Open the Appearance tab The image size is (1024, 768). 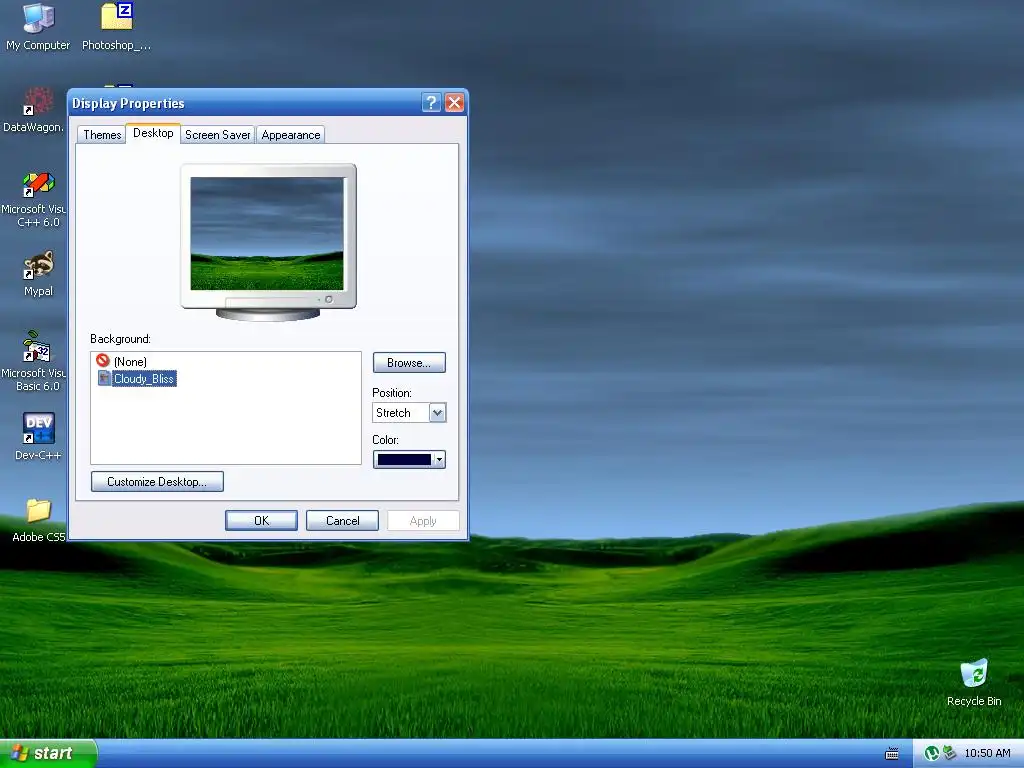click(291, 135)
